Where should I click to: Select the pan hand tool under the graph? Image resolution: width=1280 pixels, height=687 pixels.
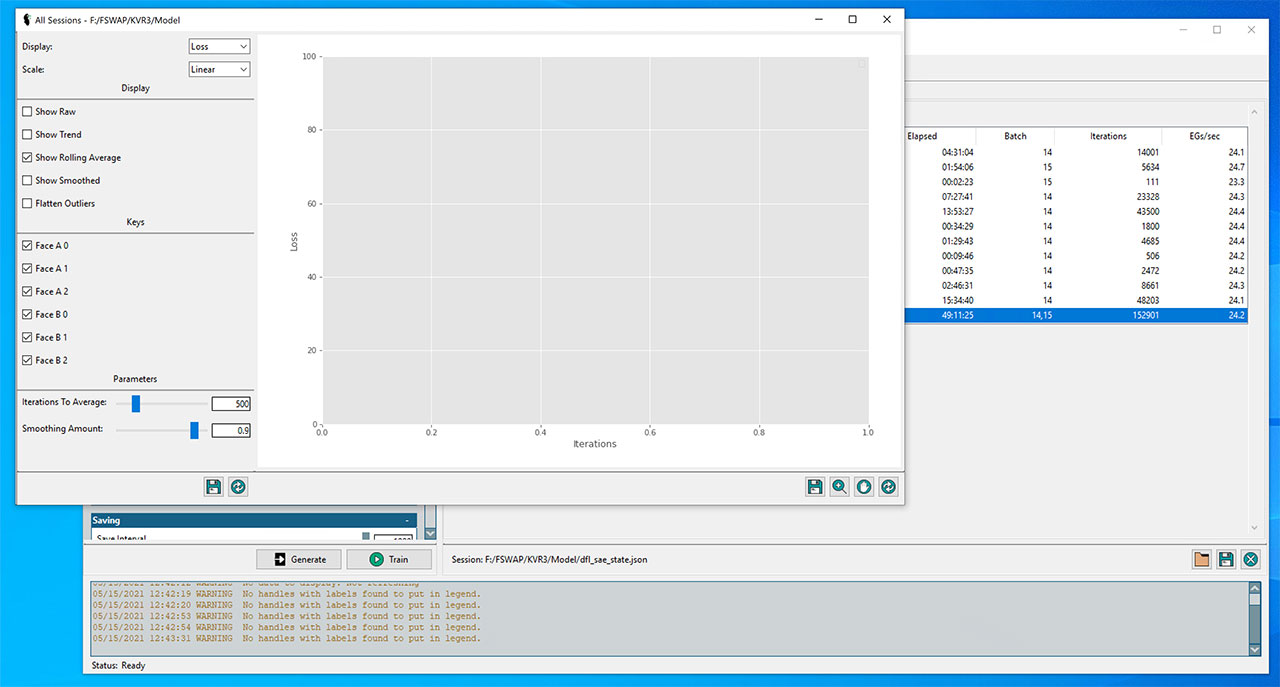(864, 487)
